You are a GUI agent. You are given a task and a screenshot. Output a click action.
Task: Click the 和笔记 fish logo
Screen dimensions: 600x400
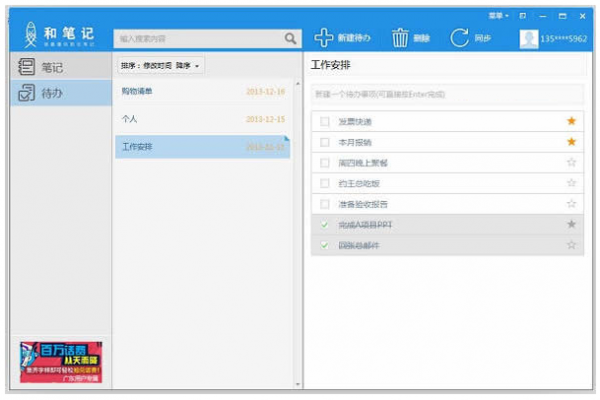(x=31, y=34)
